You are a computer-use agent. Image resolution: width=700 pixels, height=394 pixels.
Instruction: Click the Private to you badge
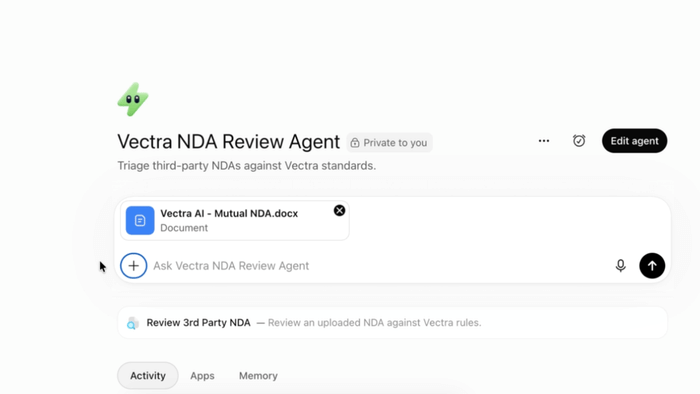pos(389,143)
